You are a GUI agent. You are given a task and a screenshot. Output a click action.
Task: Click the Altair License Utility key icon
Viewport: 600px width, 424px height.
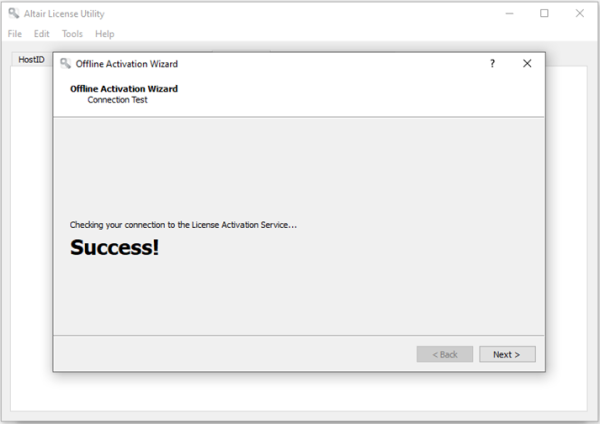pos(14,13)
